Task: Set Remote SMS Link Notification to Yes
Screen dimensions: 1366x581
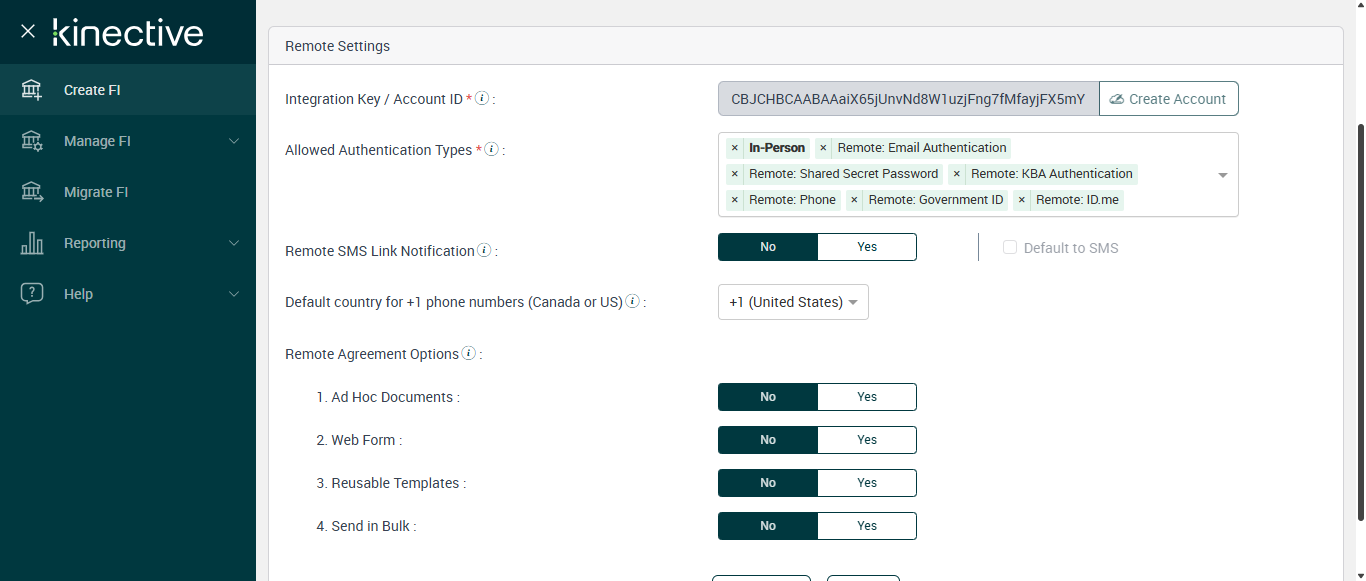Action: [x=866, y=247]
